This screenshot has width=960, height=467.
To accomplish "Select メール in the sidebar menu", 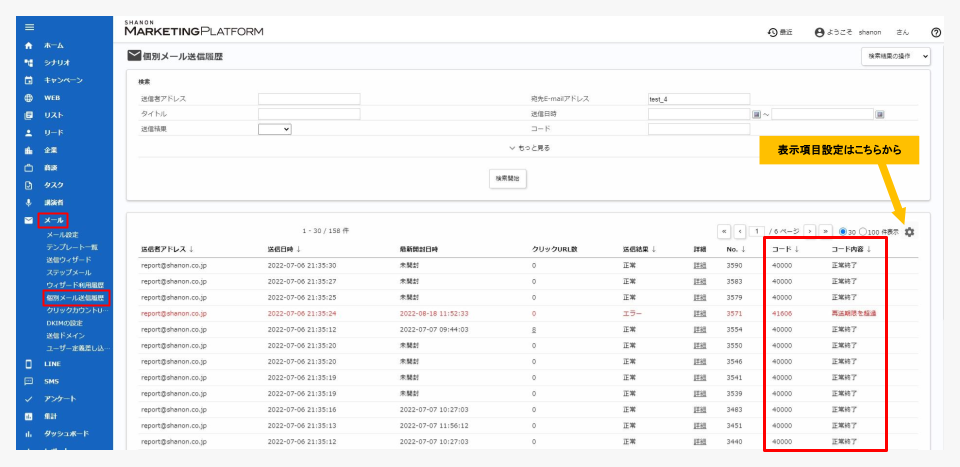I will tap(53, 220).
